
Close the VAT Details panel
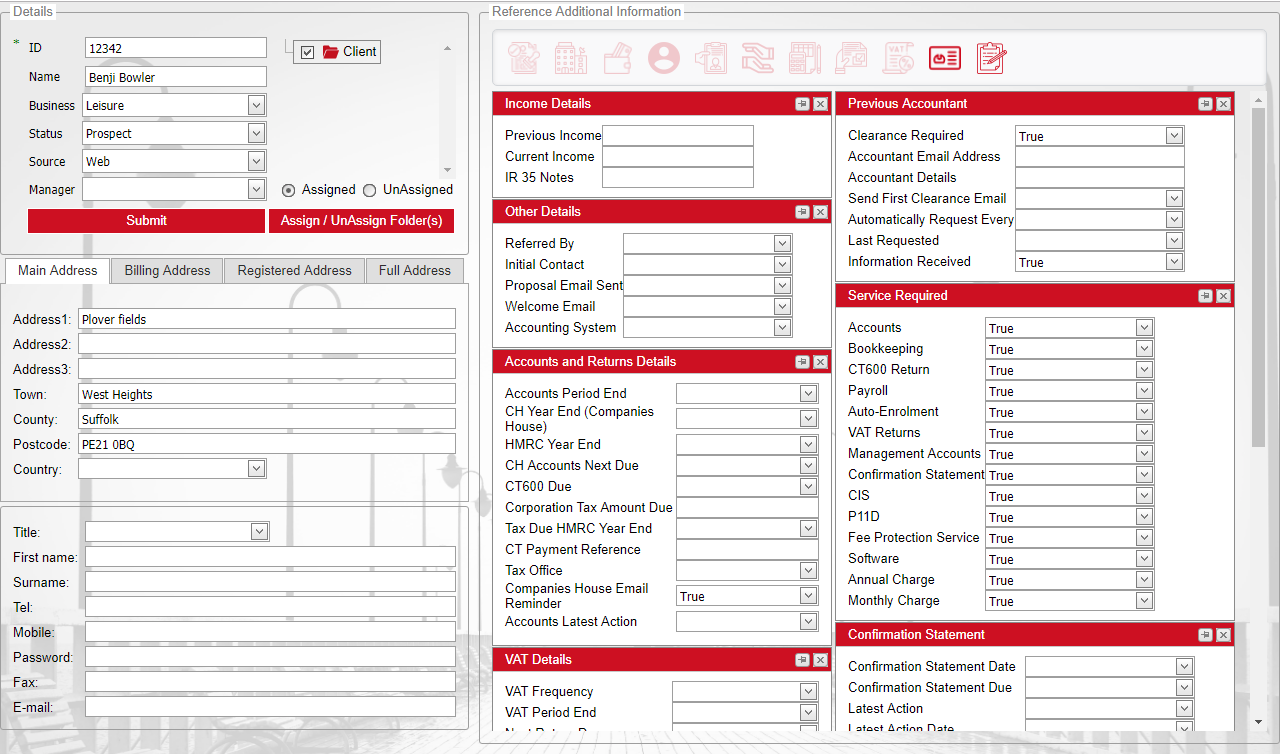820,660
